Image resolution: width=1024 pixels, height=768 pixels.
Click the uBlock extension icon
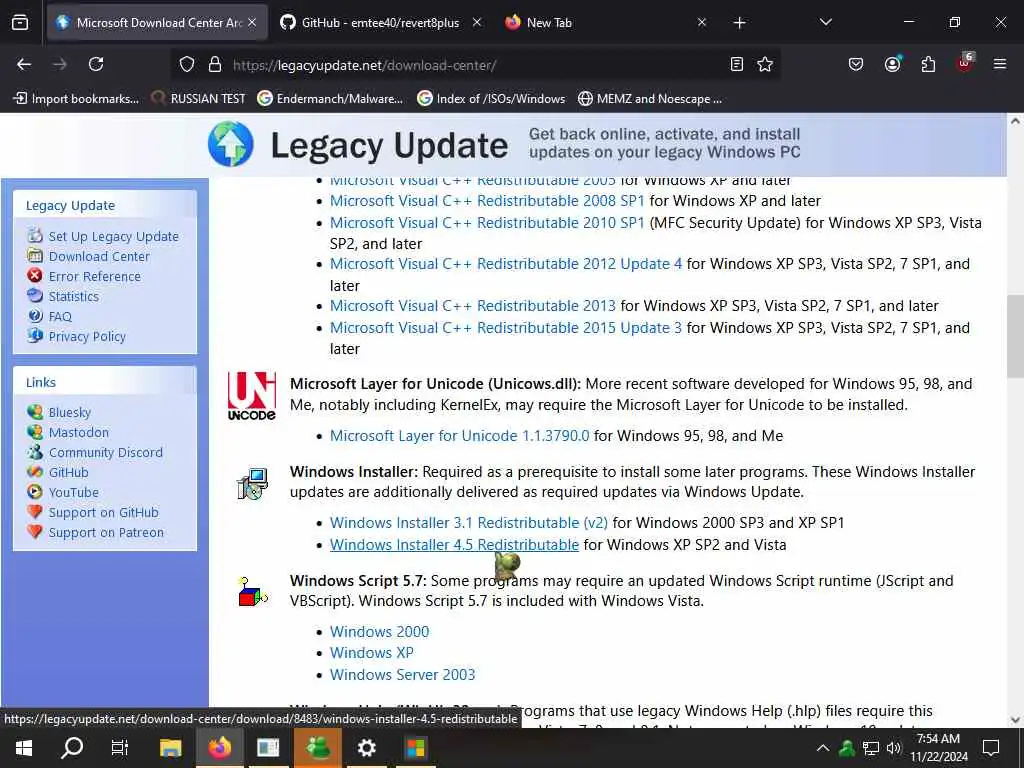coord(965,63)
